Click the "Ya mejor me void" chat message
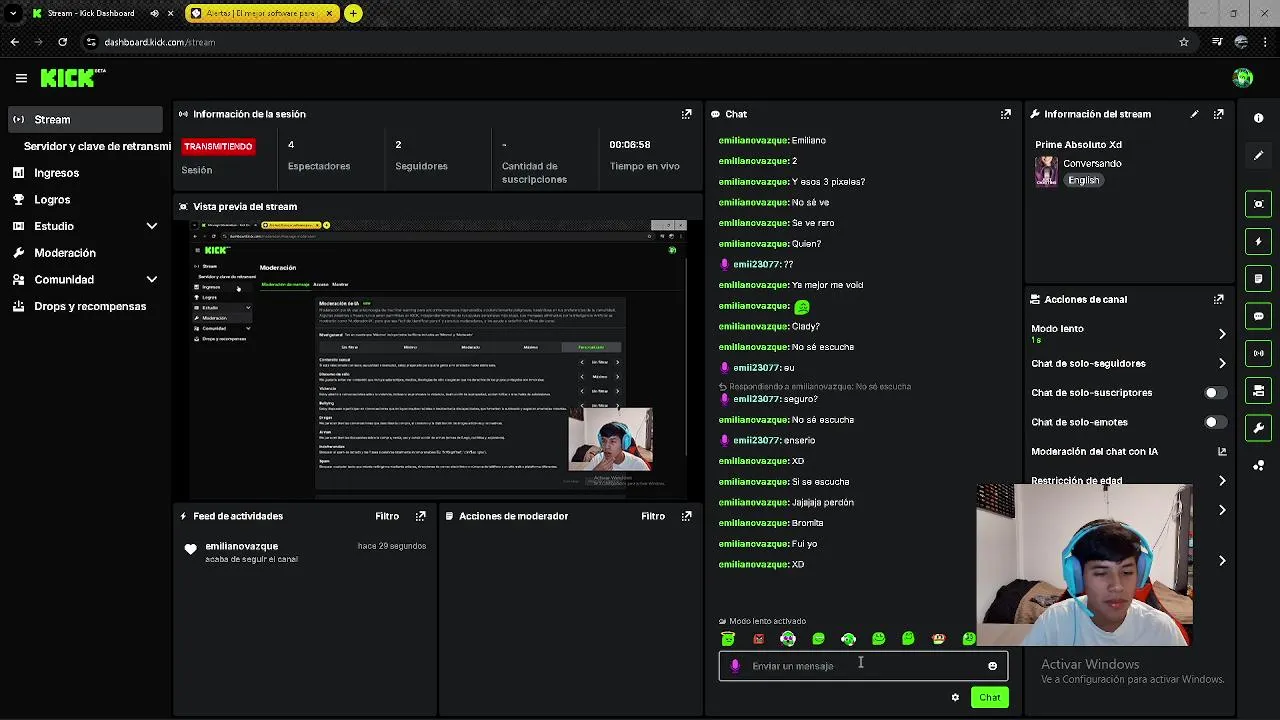 click(x=791, y=285)
